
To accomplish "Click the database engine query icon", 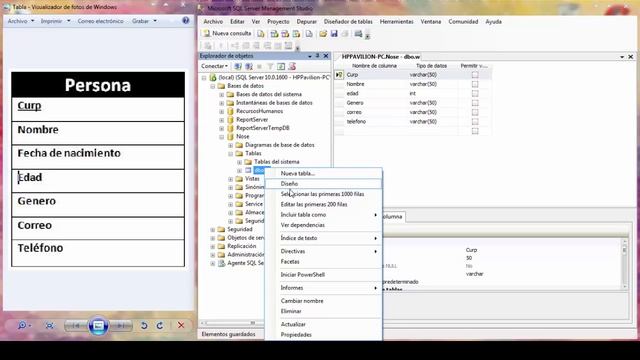I will click(x=261, y=33).
